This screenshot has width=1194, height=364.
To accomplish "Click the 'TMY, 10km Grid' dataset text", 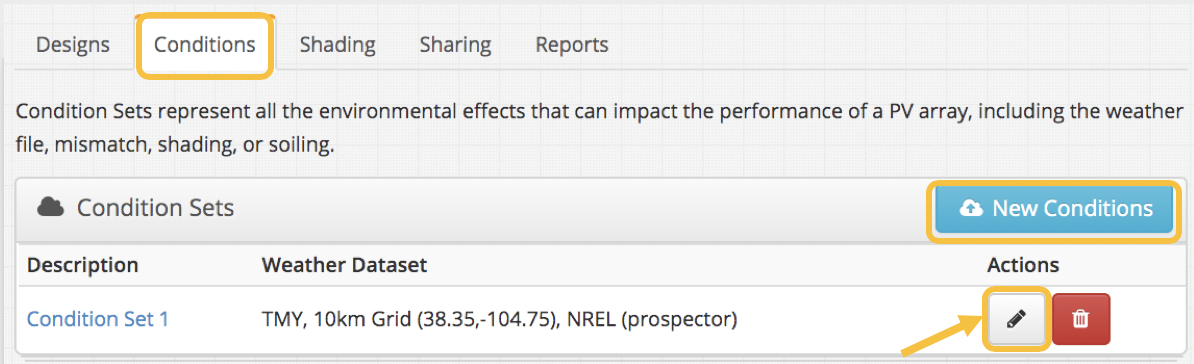I will pyautogui.click(x=341, y=320).
